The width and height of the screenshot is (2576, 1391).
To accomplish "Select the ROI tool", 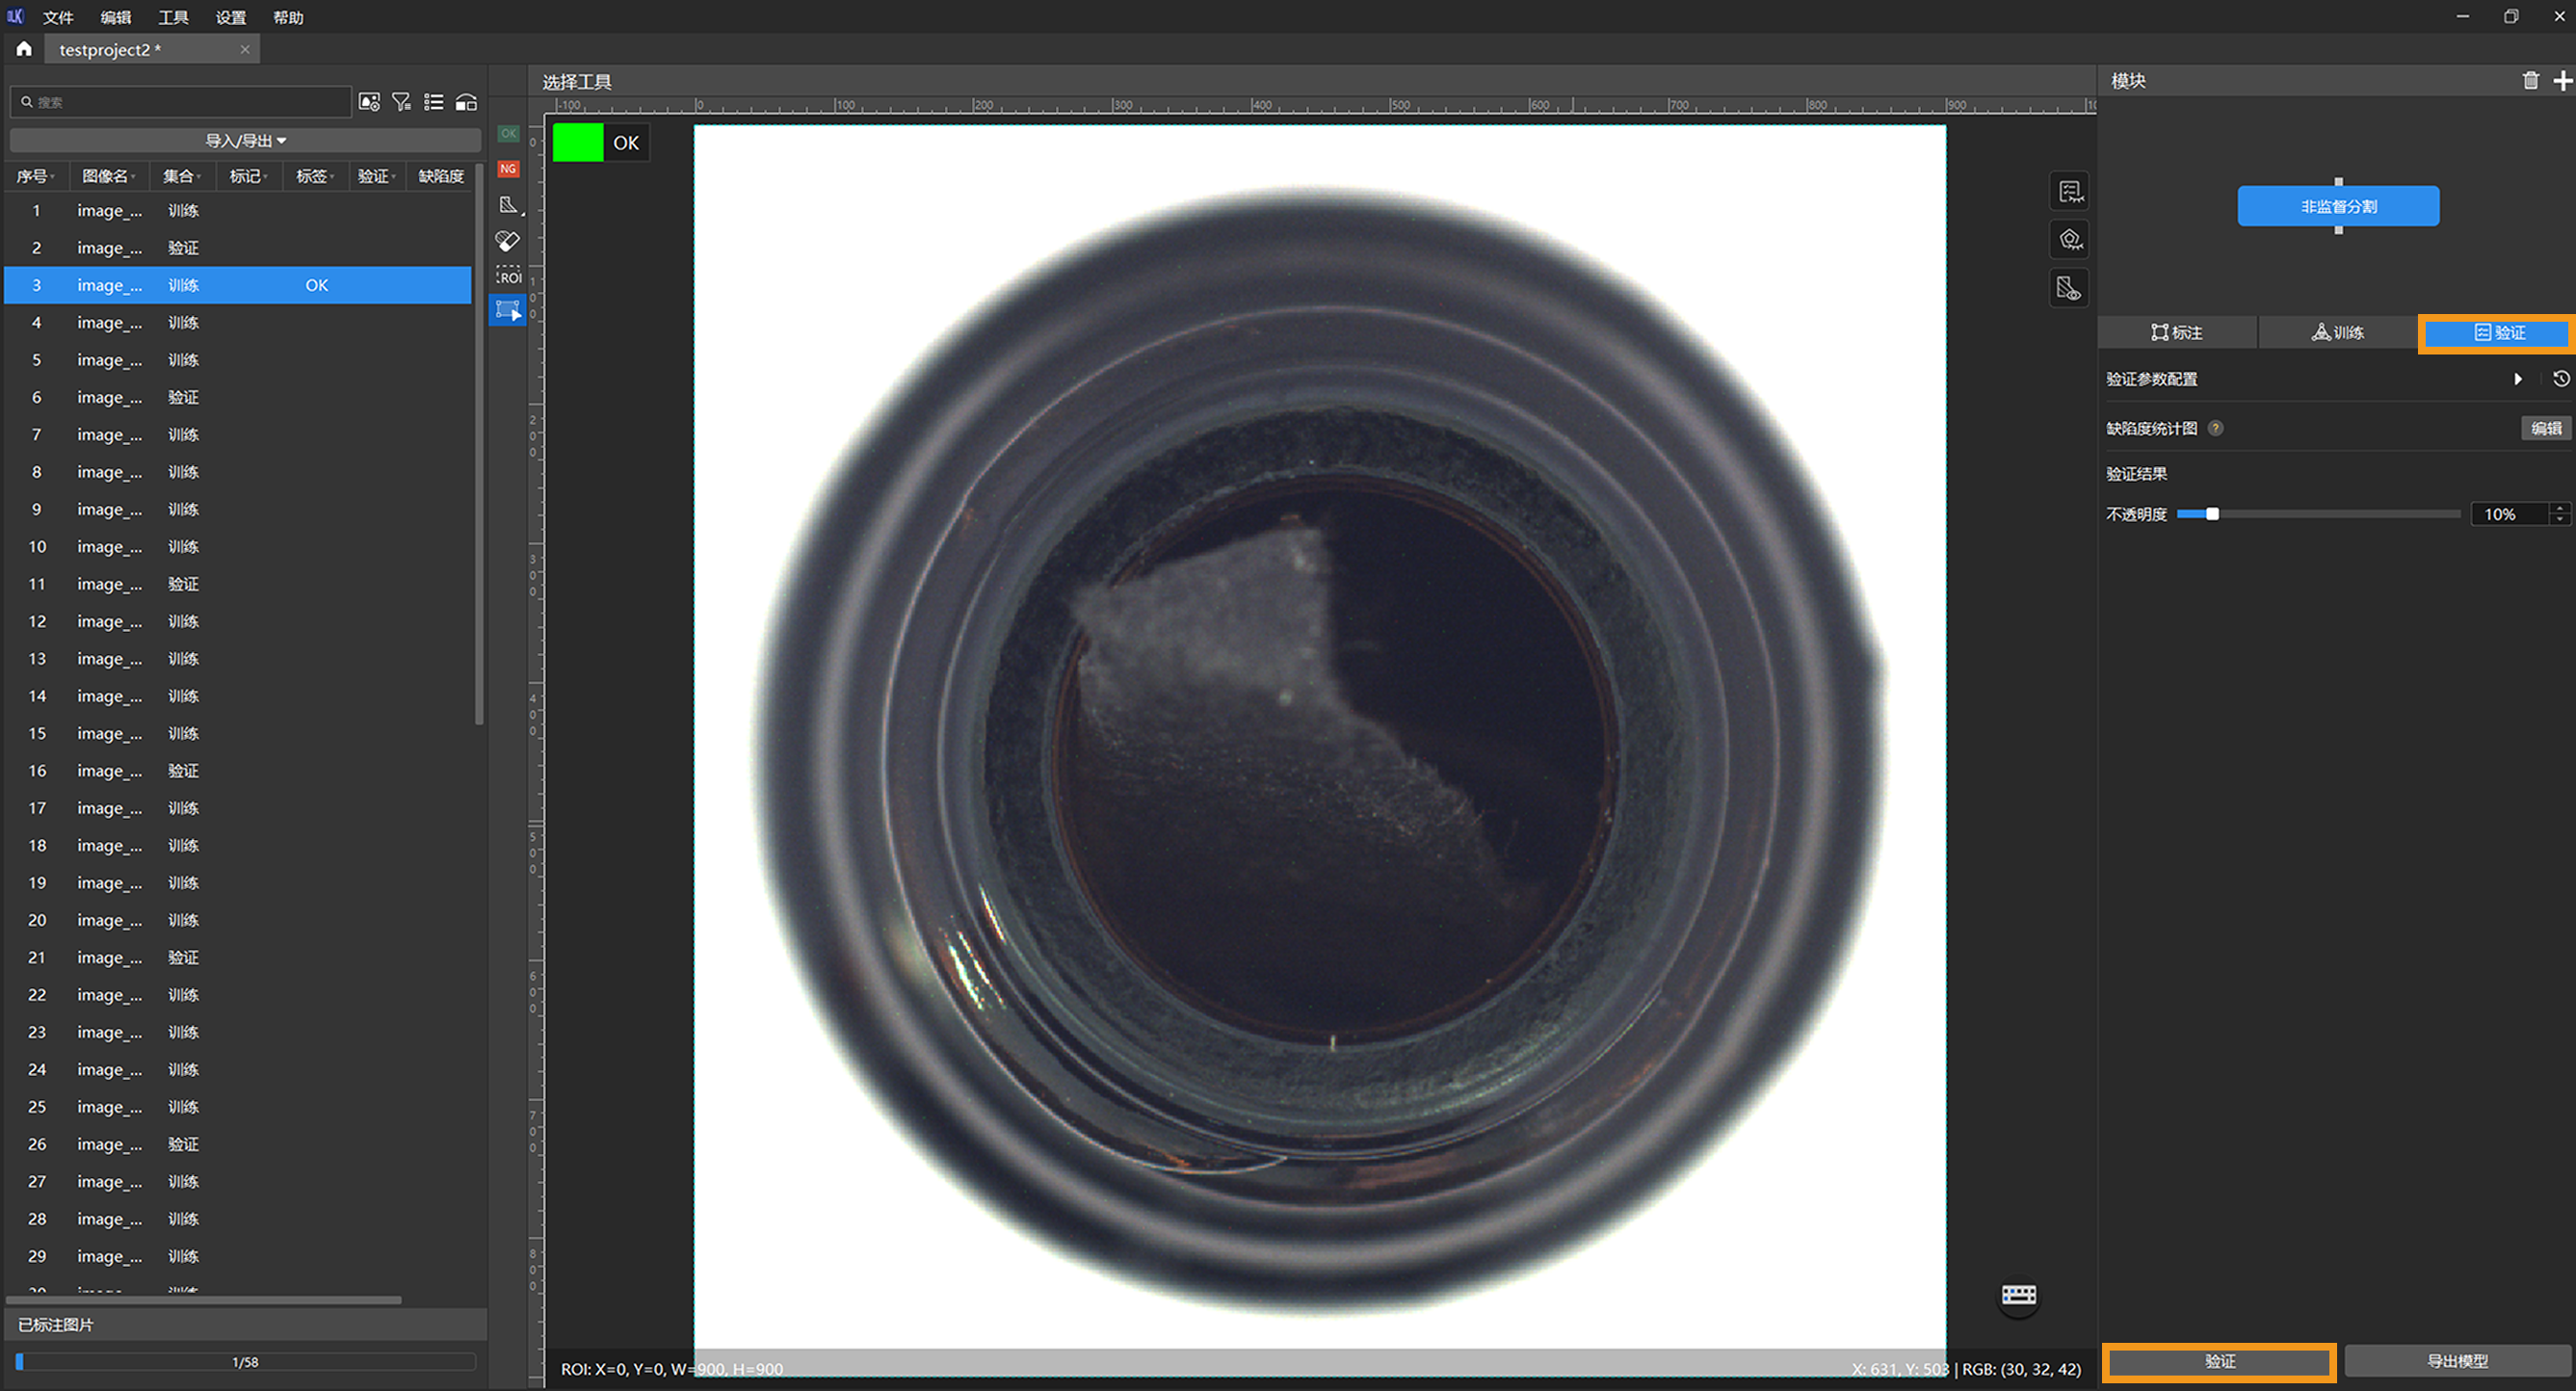I will 509,276.
